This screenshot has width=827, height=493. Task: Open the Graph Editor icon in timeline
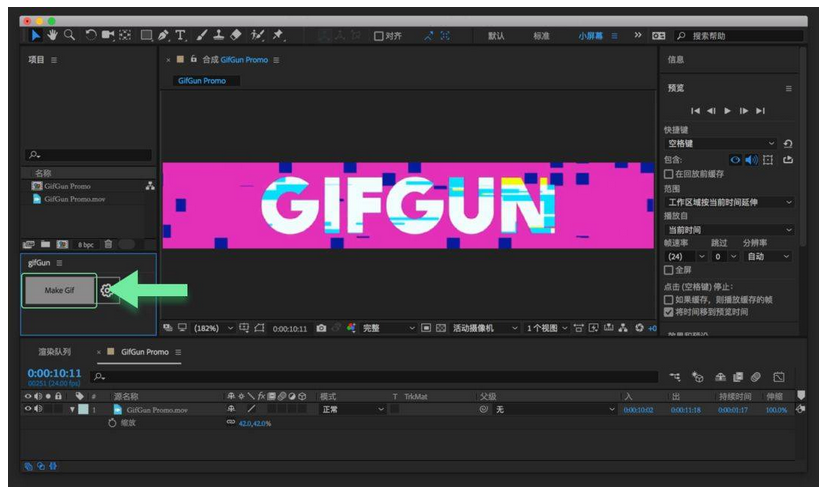(779, 377)
